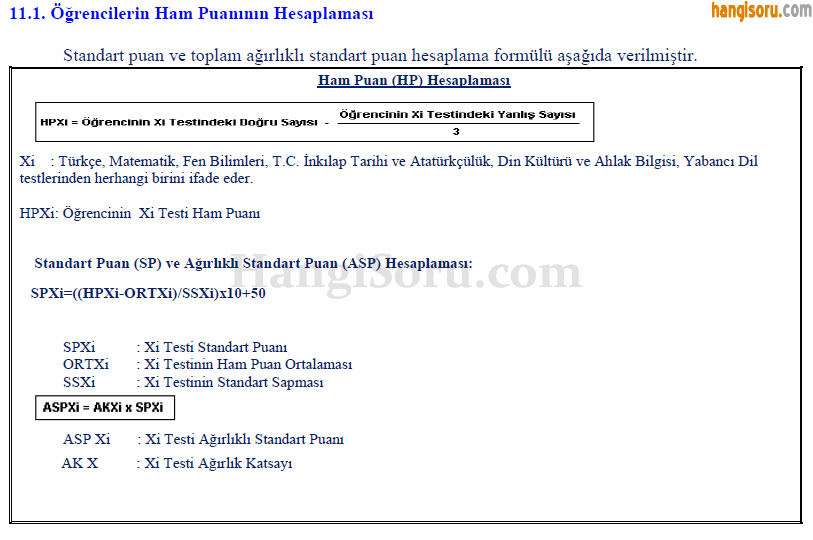Click the heading '11.1. Öğrencilerin Ham Puanının Hesaplaması'
Image resolution: width=813 pixels, height=540 pixels.
tap(191, 13)
